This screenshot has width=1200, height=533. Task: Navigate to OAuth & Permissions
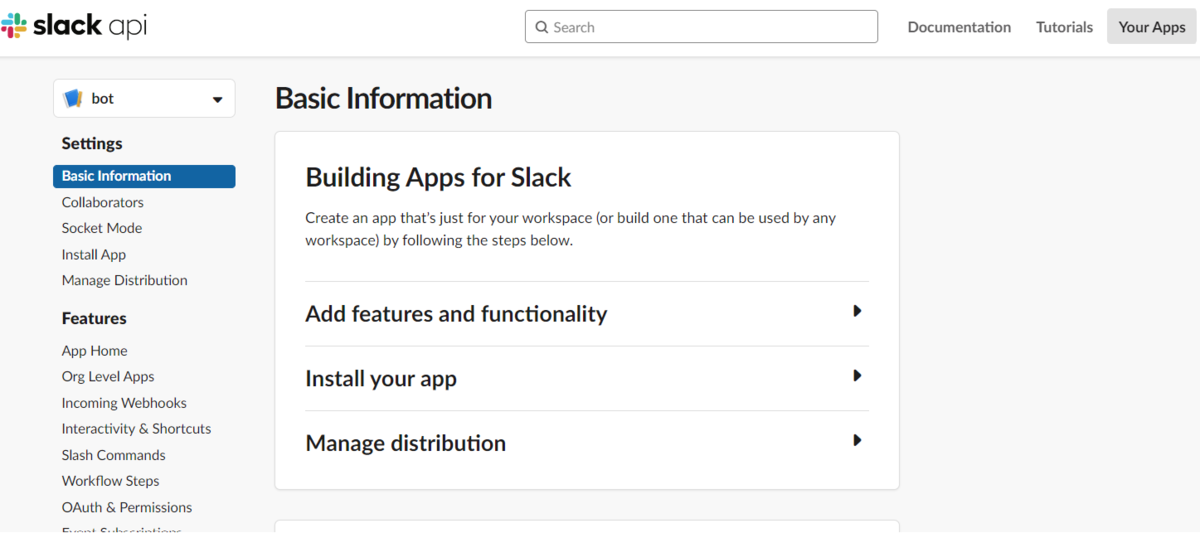[126, 507]
